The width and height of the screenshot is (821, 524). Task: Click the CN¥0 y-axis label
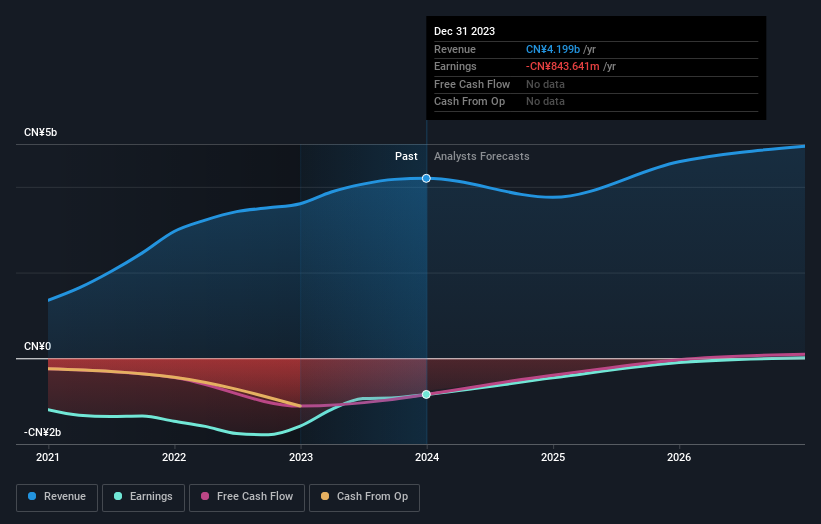click(37, 347)
